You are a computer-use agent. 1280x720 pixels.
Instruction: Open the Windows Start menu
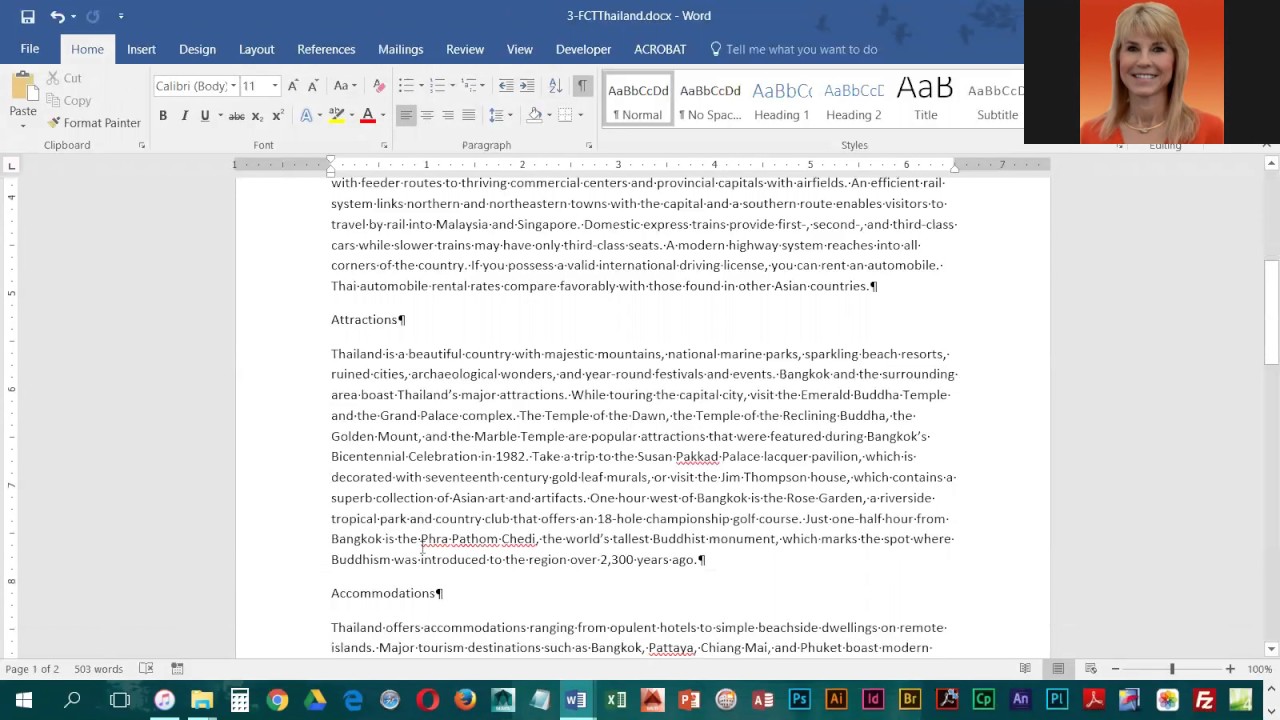[x=23, y=700]
